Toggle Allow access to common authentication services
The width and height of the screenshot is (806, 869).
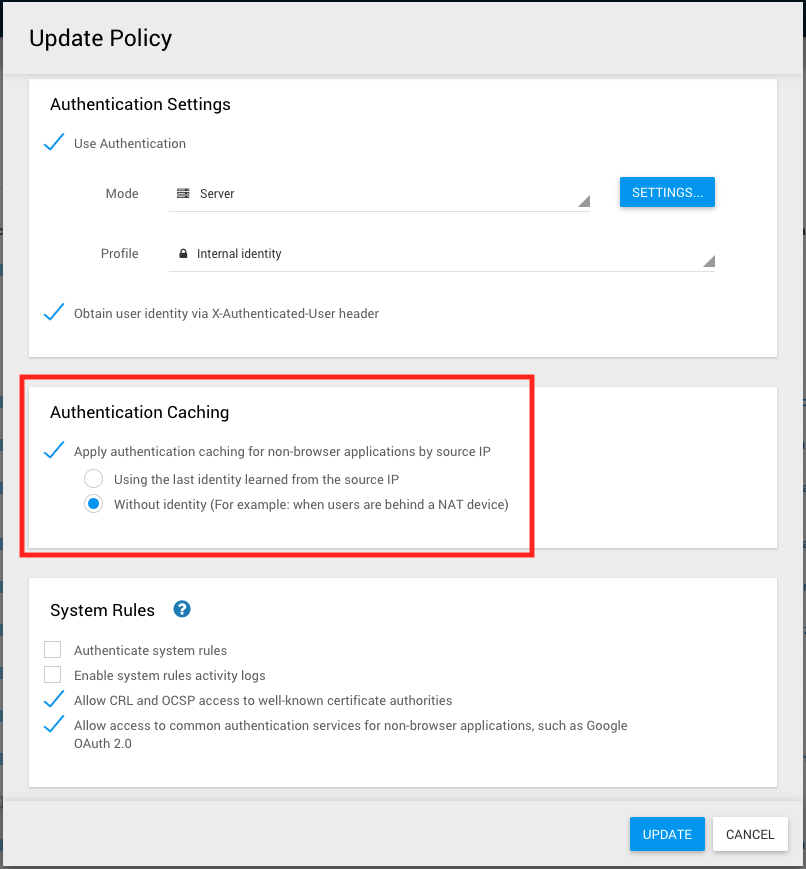coord(55,725)
